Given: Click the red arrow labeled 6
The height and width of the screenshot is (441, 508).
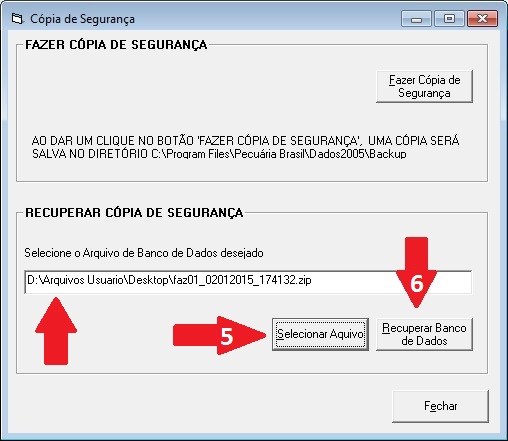Looking at the screenshot, I should point(416,272).
